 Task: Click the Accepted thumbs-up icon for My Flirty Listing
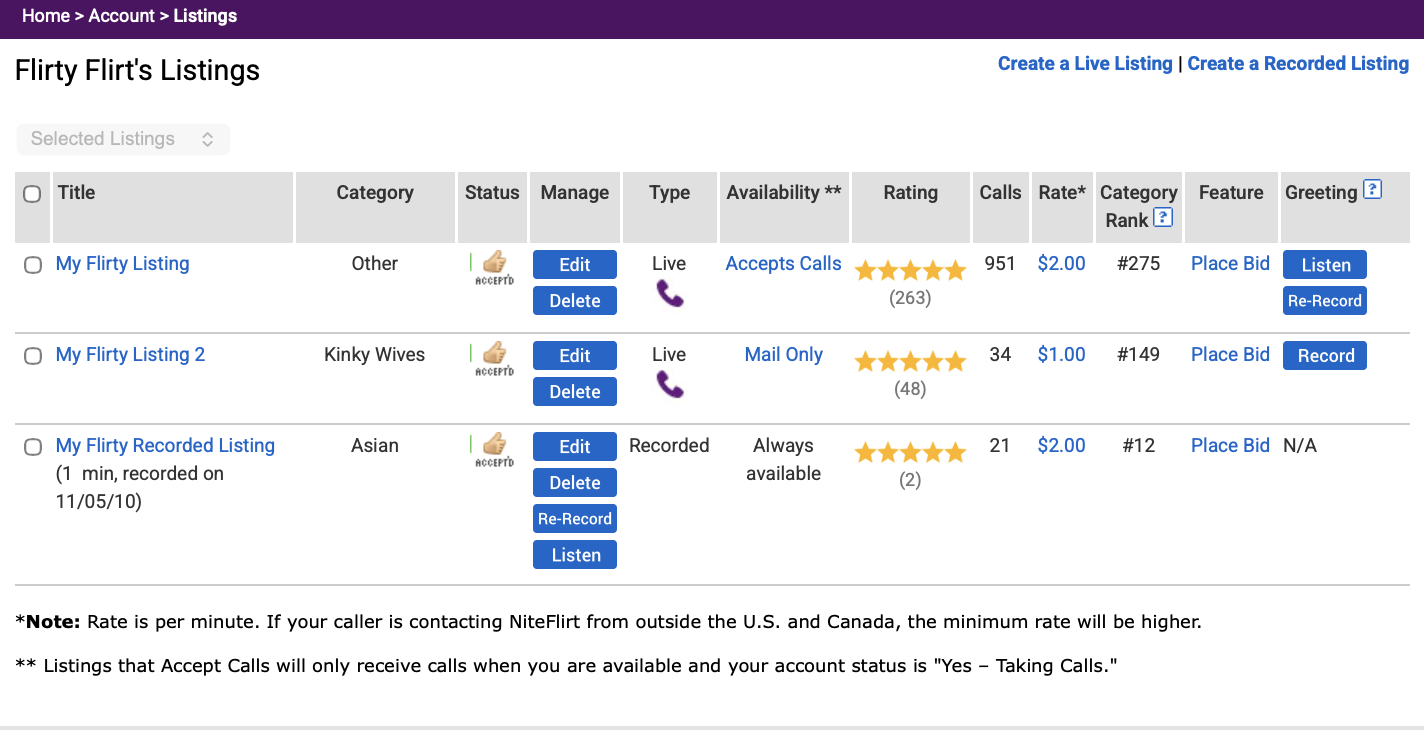[x=494, y=269]
